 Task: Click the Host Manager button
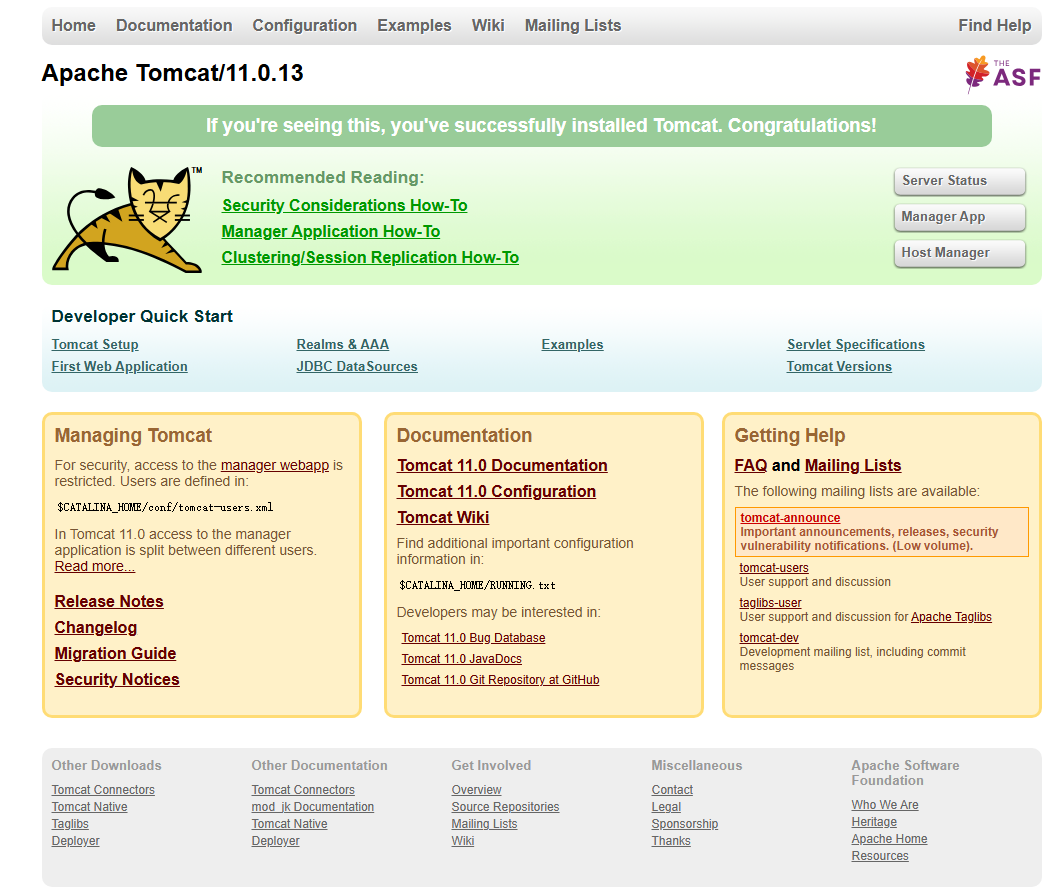coord(959,253)
